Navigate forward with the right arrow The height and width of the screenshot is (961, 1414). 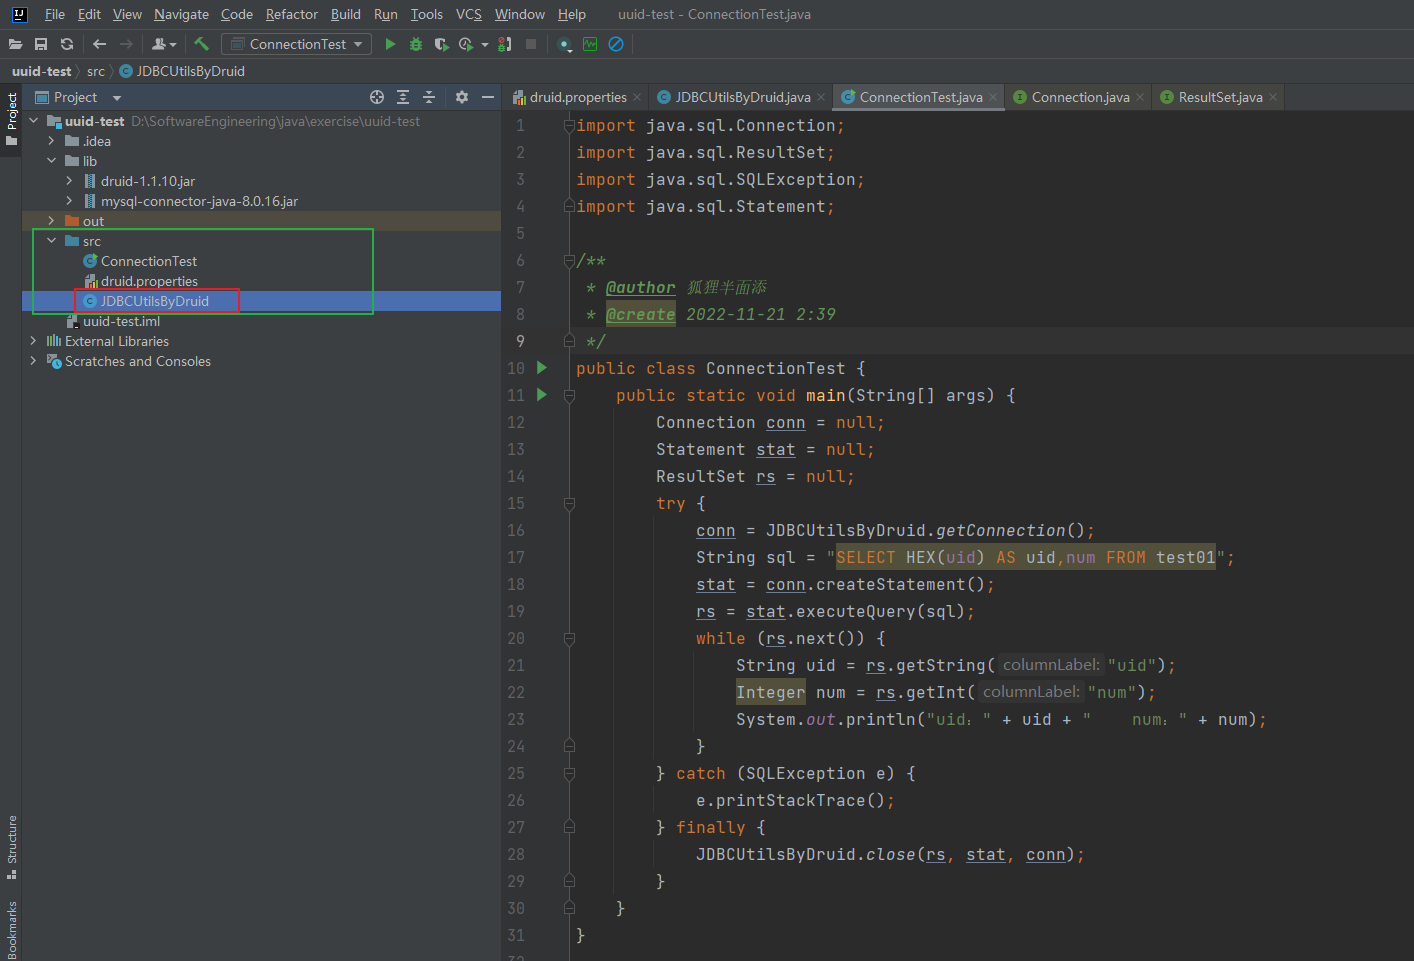pos(126,44)
